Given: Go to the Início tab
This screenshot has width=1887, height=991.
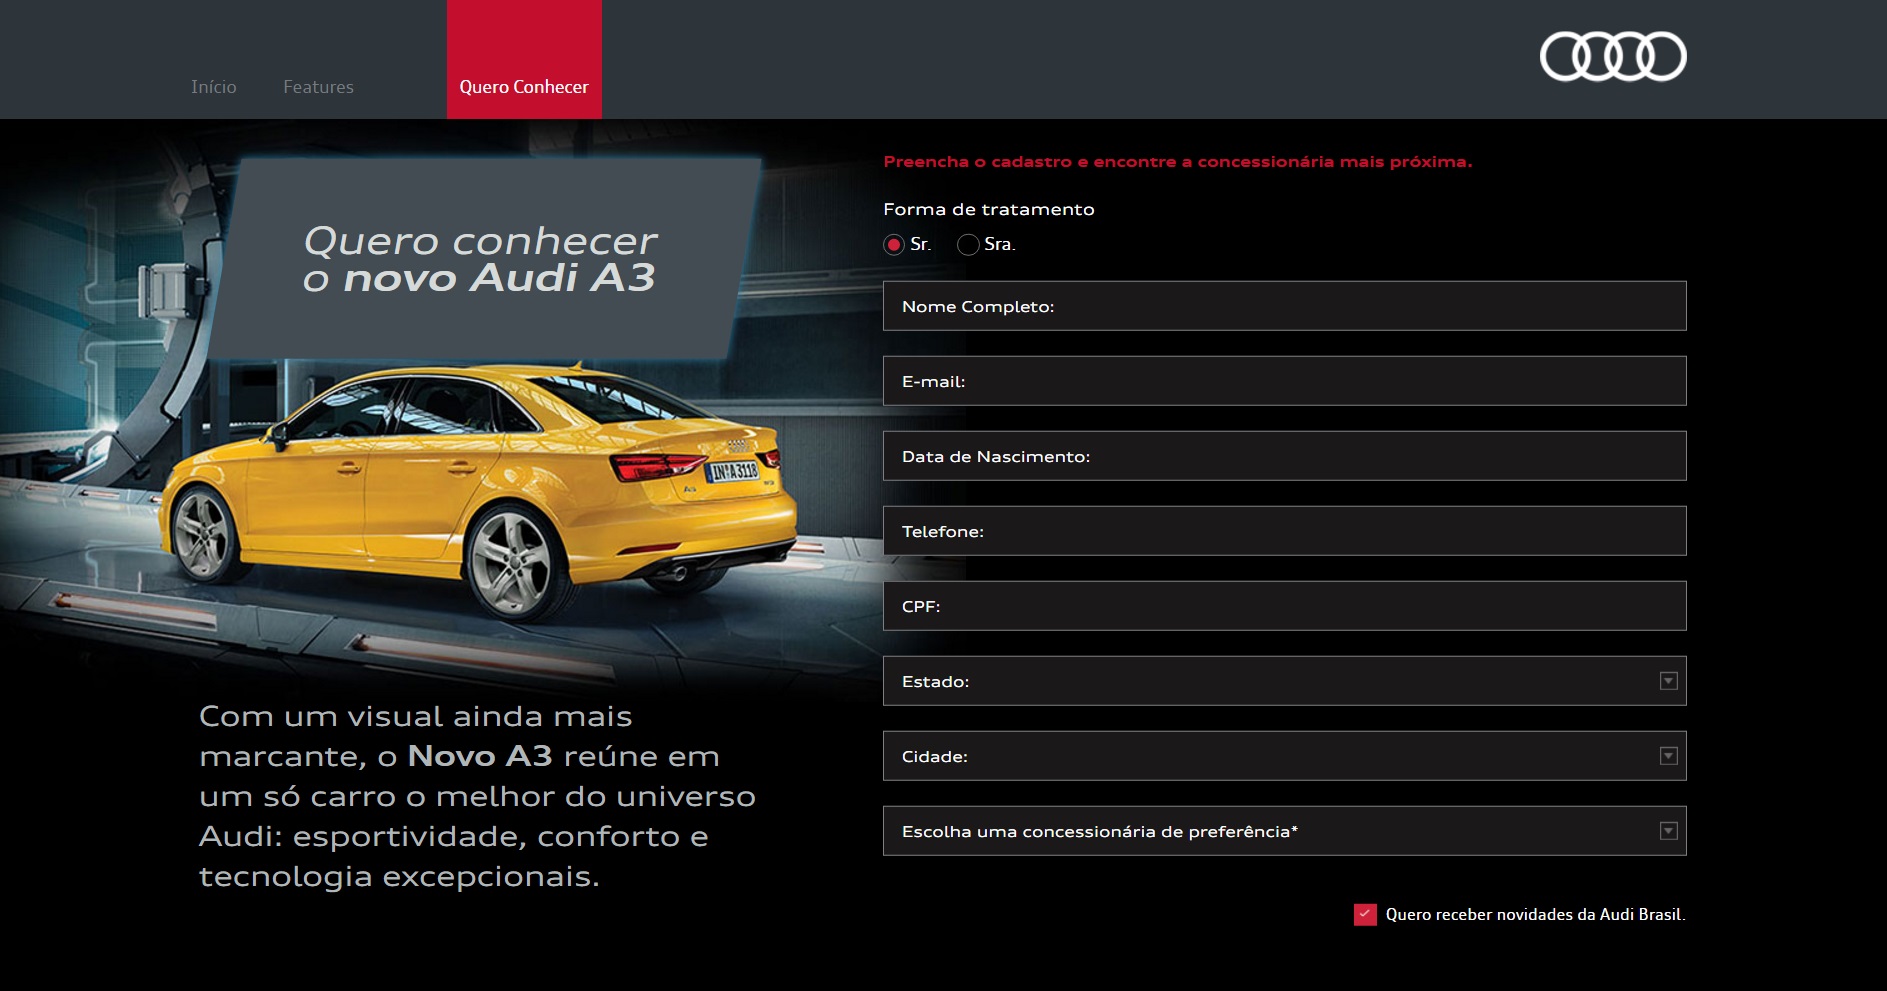Looking at the screenshot, I should (213, 87).
